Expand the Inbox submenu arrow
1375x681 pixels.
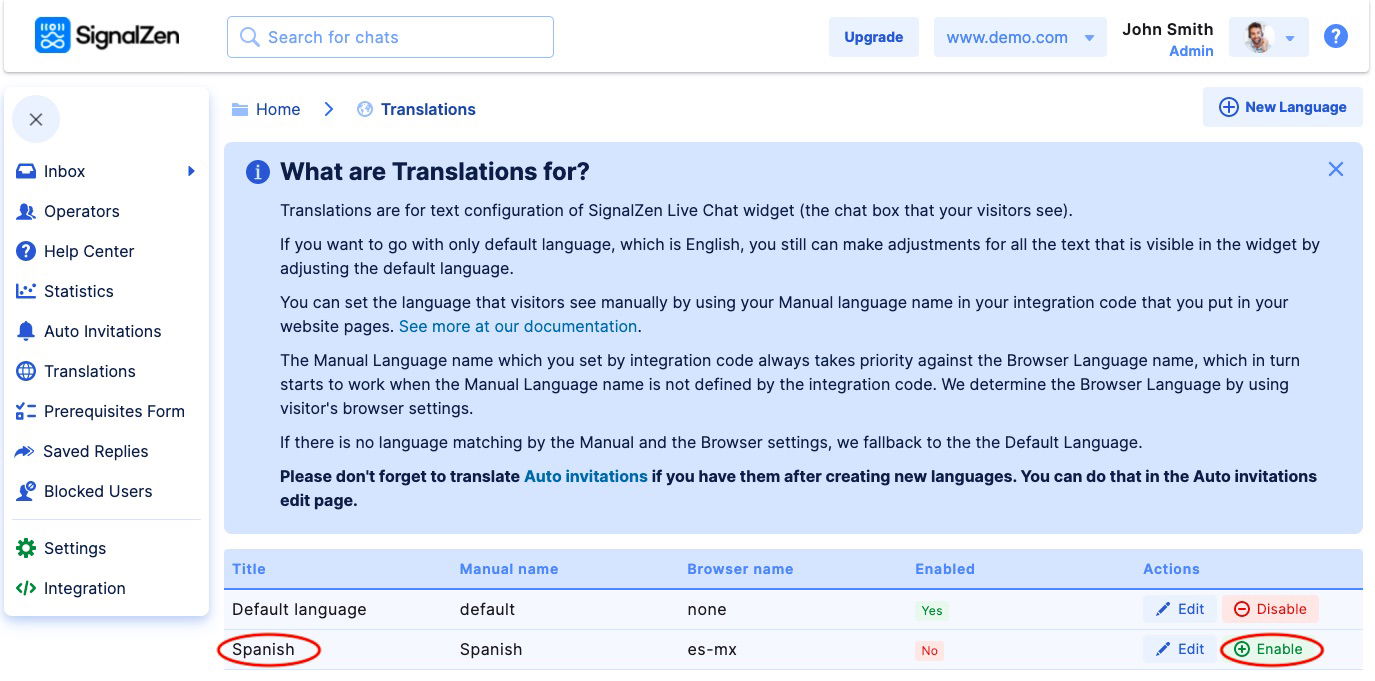click(191, 171)
